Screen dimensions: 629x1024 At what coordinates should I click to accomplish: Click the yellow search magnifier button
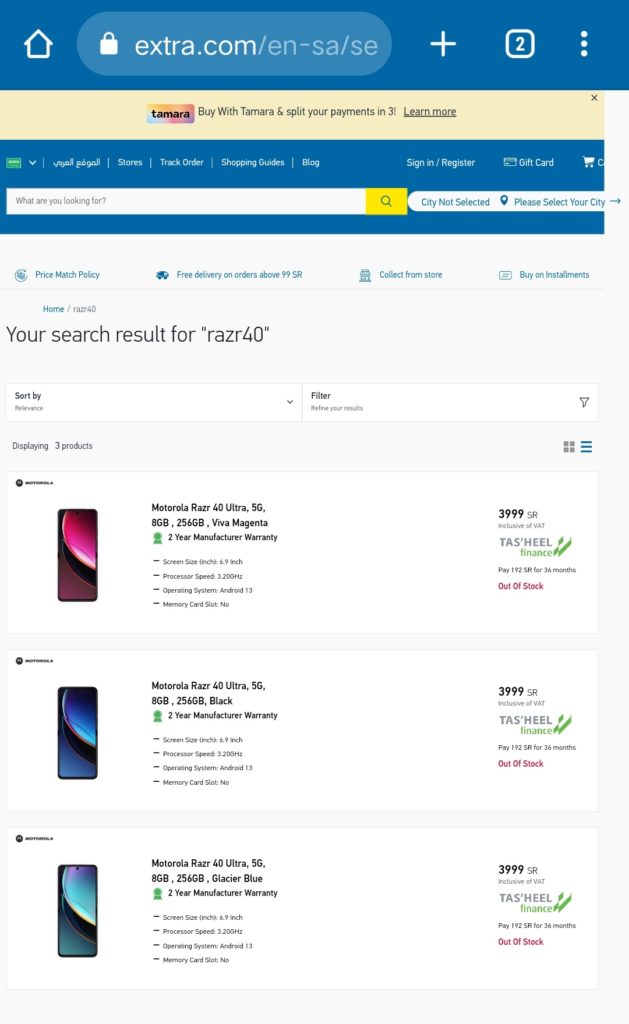tap(386, 201)
